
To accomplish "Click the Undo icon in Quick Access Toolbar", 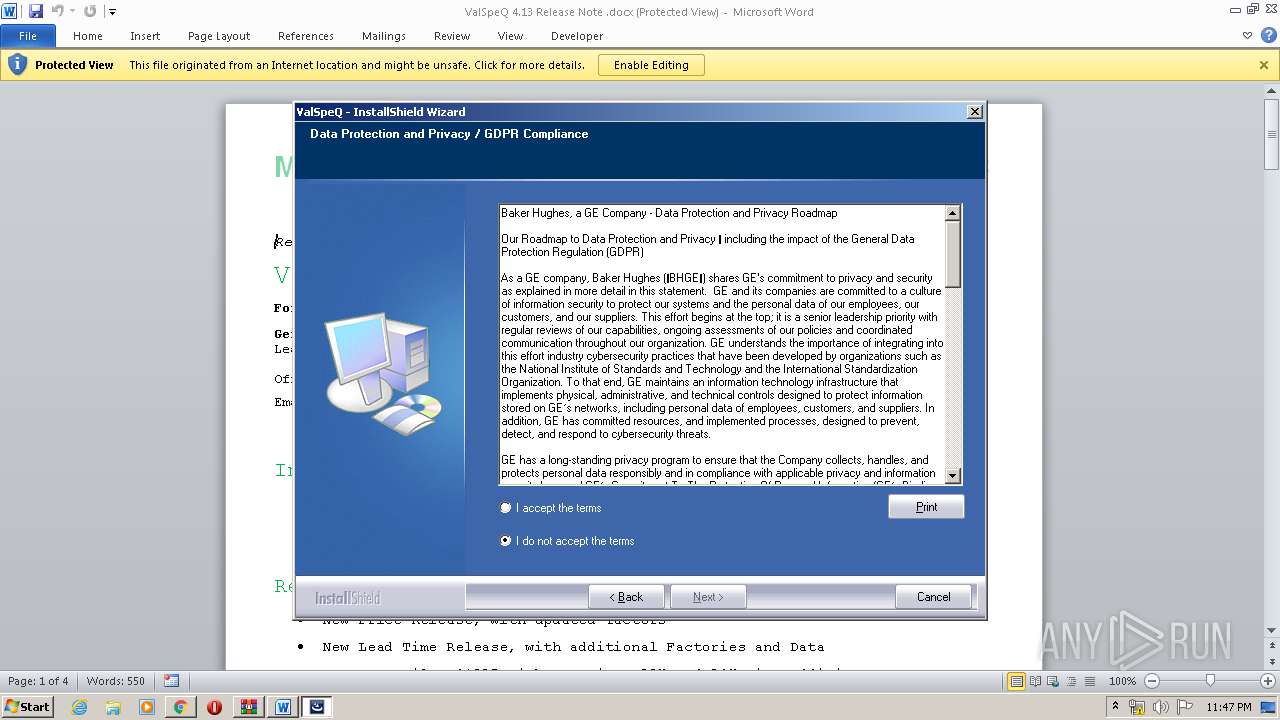I will tap(58, 11).
